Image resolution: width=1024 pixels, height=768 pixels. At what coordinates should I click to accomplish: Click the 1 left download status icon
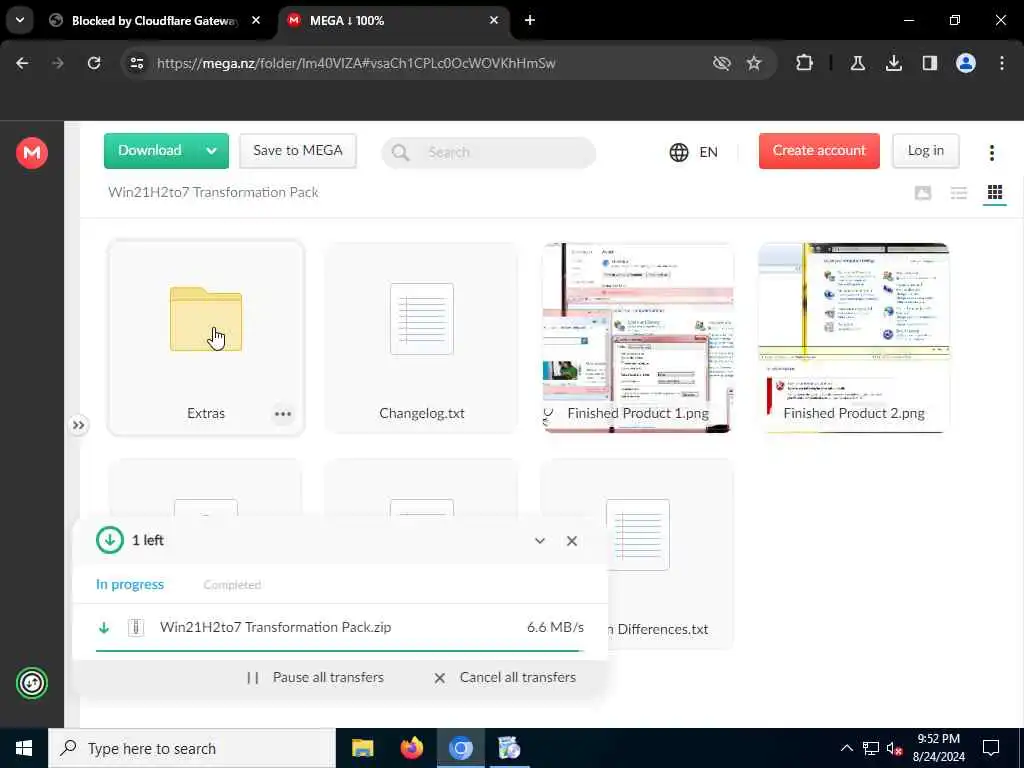point(110,540)
